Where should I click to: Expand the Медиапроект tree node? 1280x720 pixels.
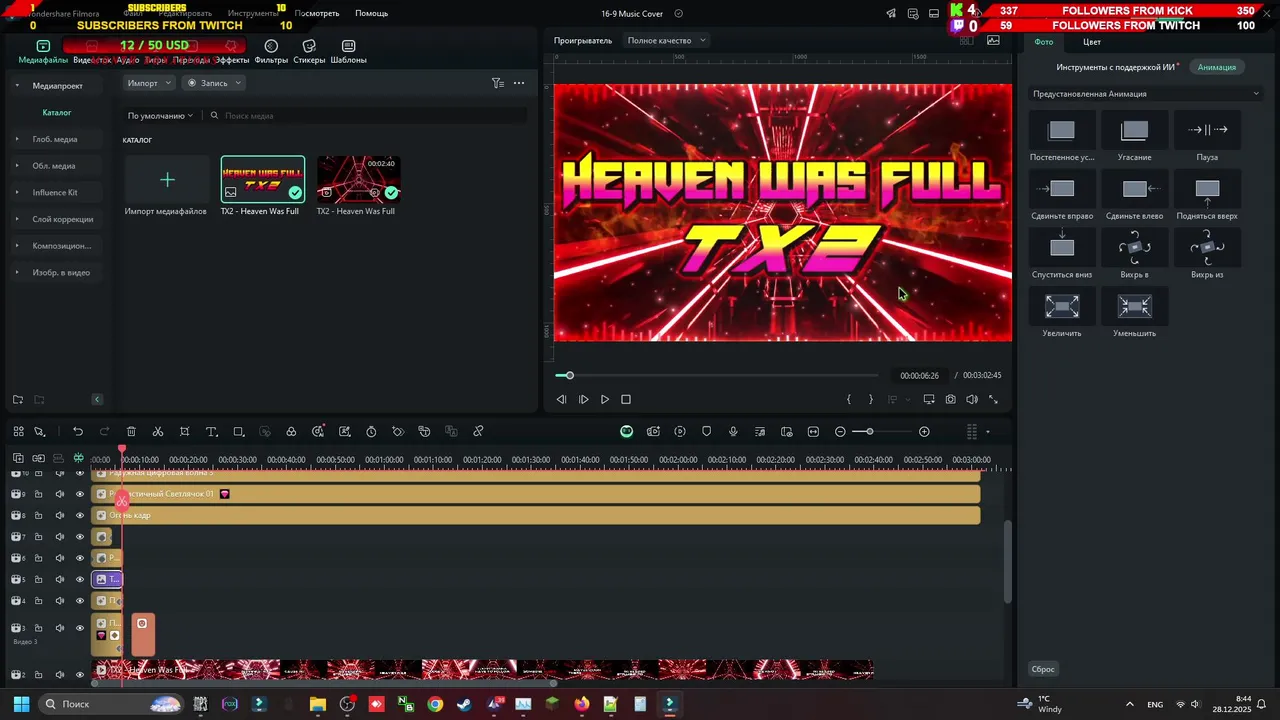[x=17, y=86]
